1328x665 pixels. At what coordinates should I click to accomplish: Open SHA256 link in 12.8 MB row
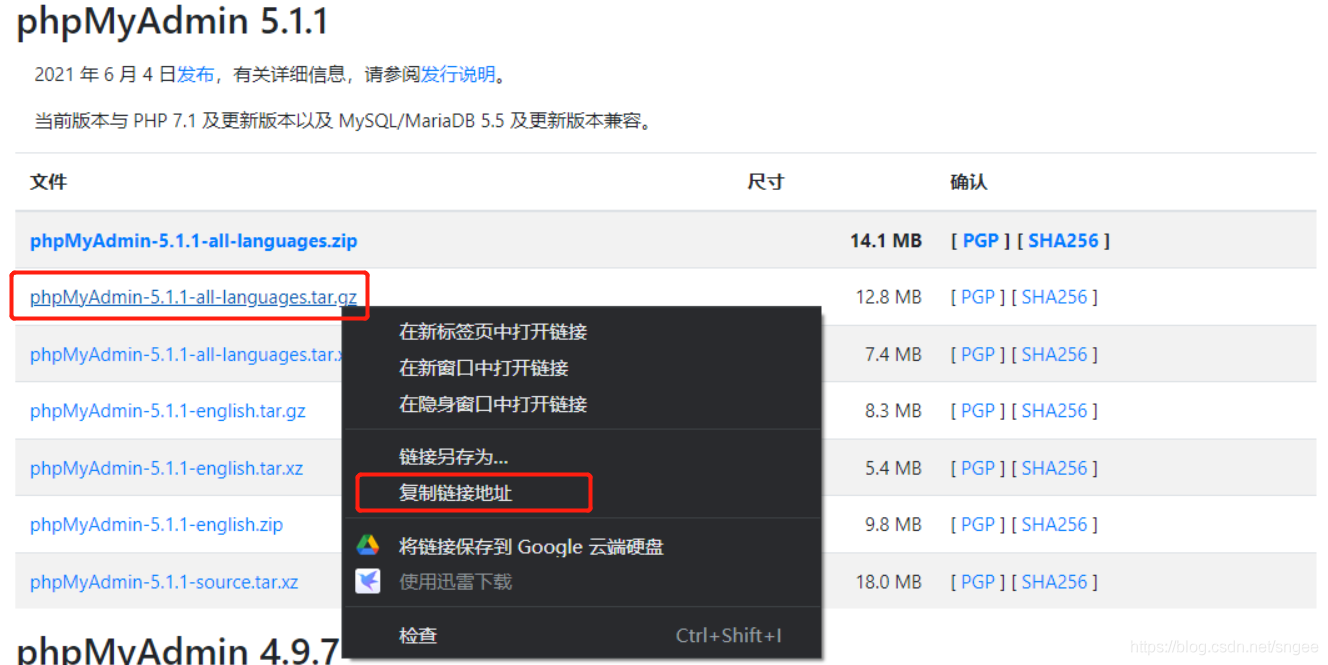(x=1054, y=297)
